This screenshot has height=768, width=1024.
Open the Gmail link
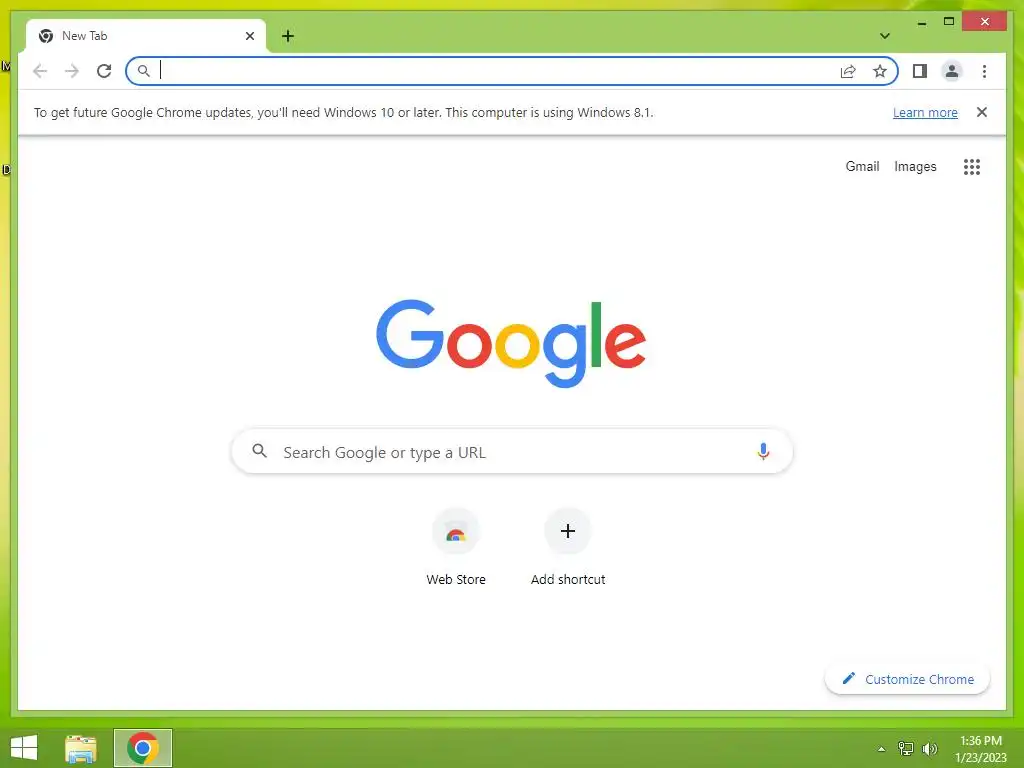tap(862, 167)
